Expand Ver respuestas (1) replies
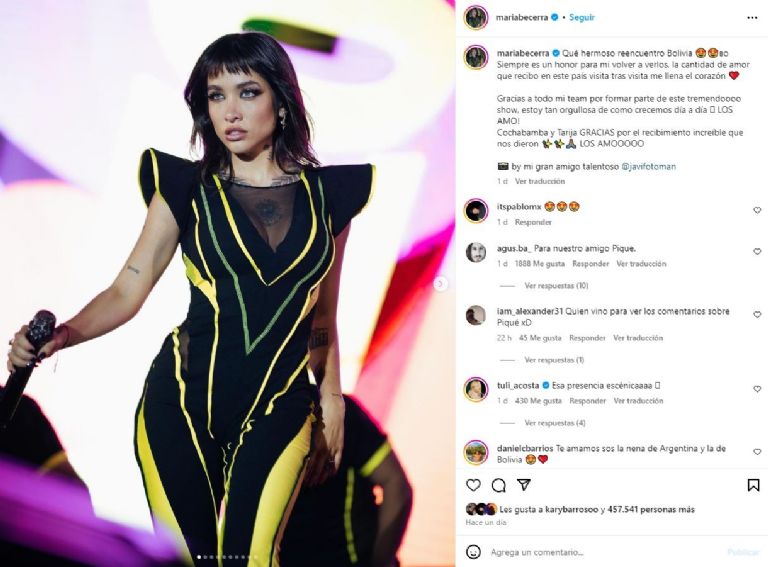 (554, 360)
